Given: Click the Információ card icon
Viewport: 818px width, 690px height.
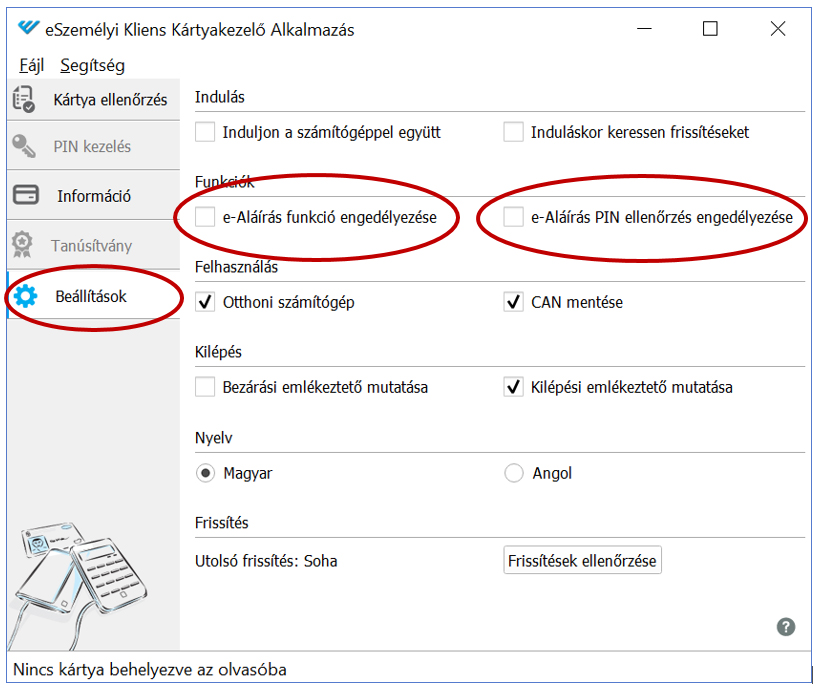Looking at the screenshot, I should (25, 195).
